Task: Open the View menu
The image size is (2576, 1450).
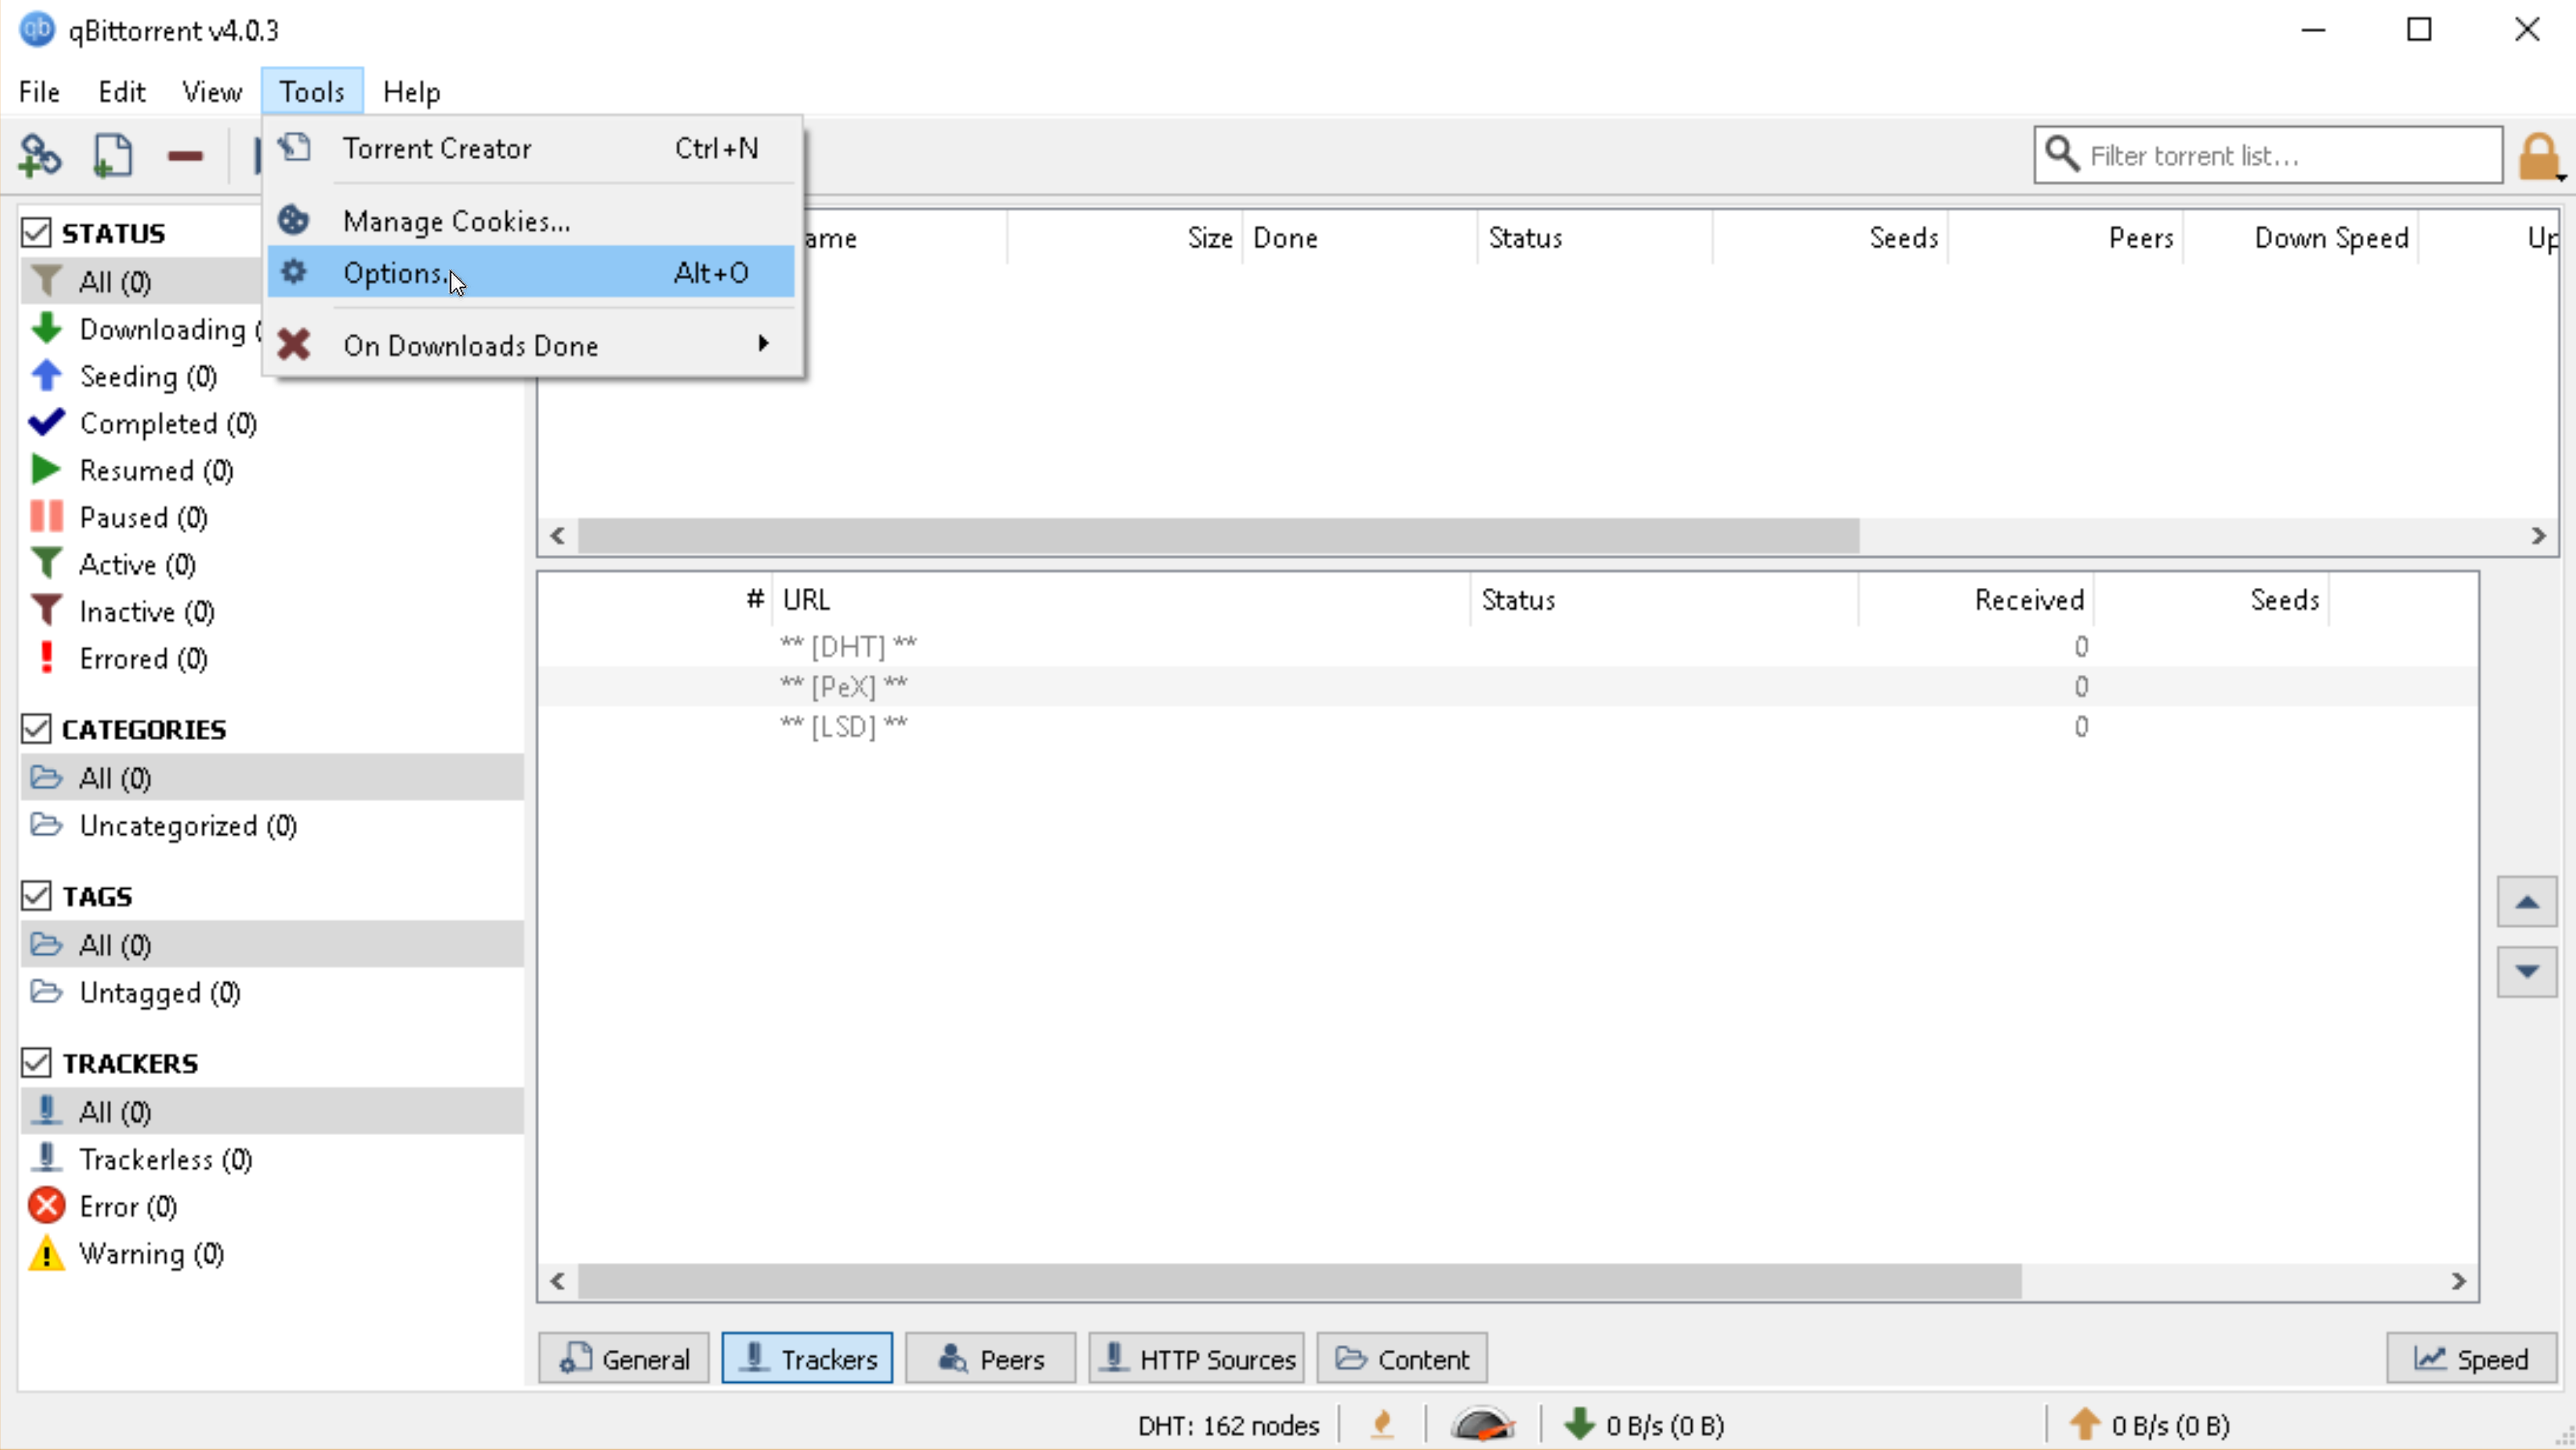Action: 212,92
